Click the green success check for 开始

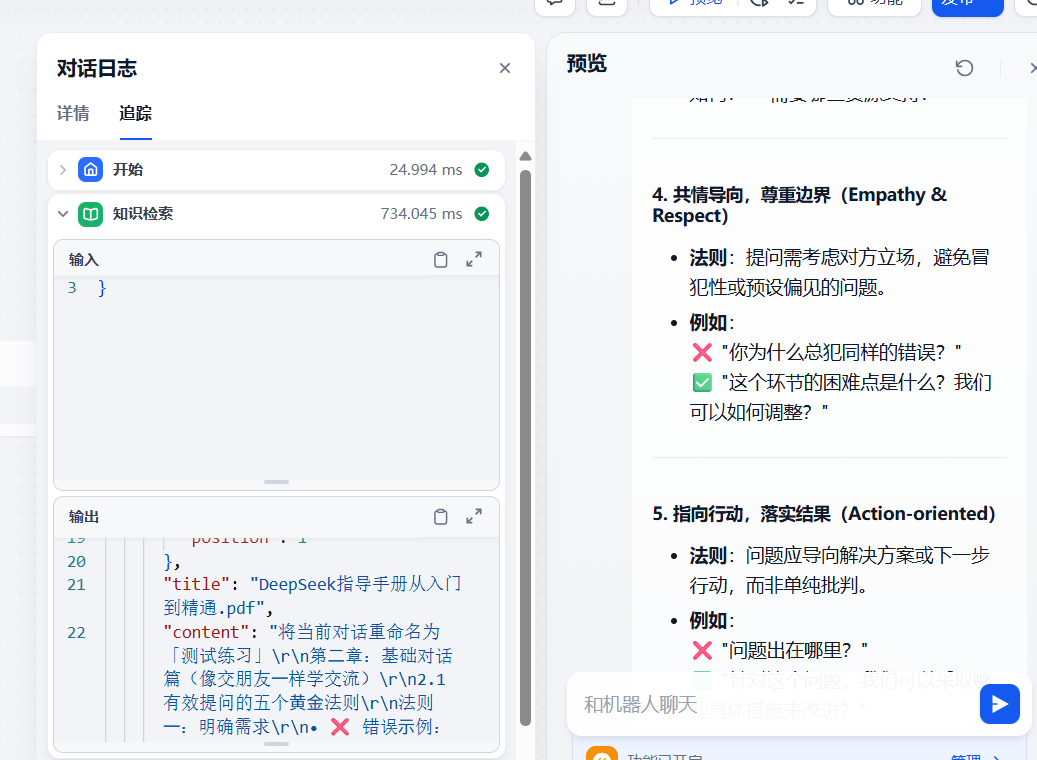[x=482, y=170]
